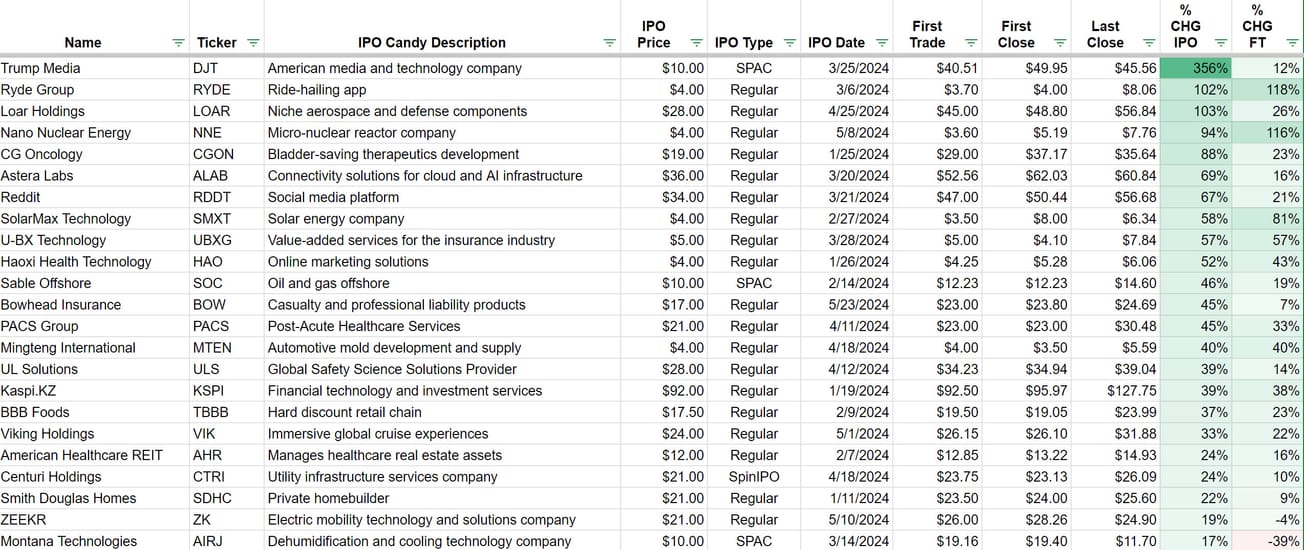
Task: Open the First Close filter icon
Action: coord(1058,43)
